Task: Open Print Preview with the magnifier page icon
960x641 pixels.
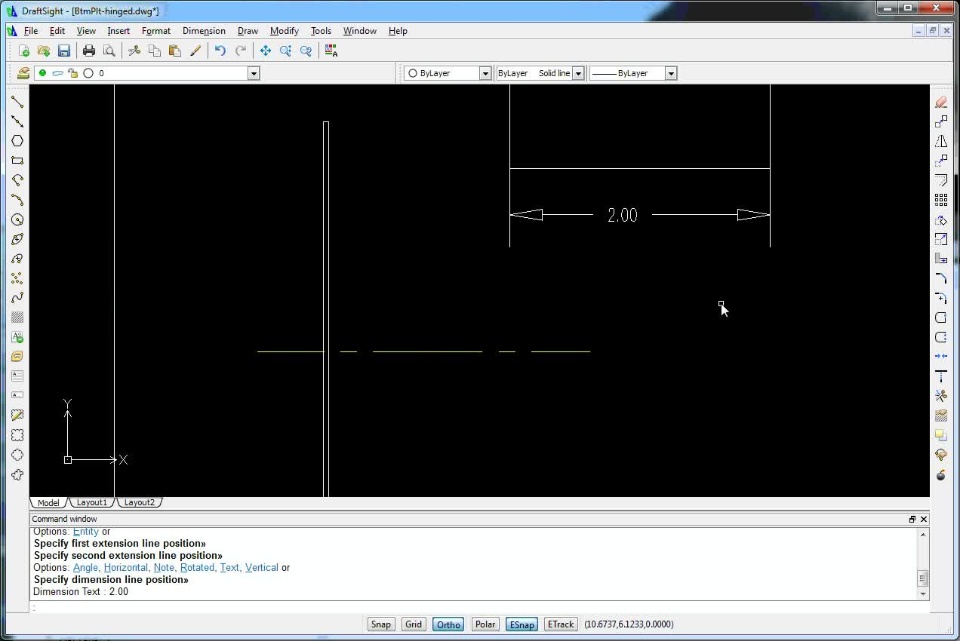Action: tap(109, 51)
